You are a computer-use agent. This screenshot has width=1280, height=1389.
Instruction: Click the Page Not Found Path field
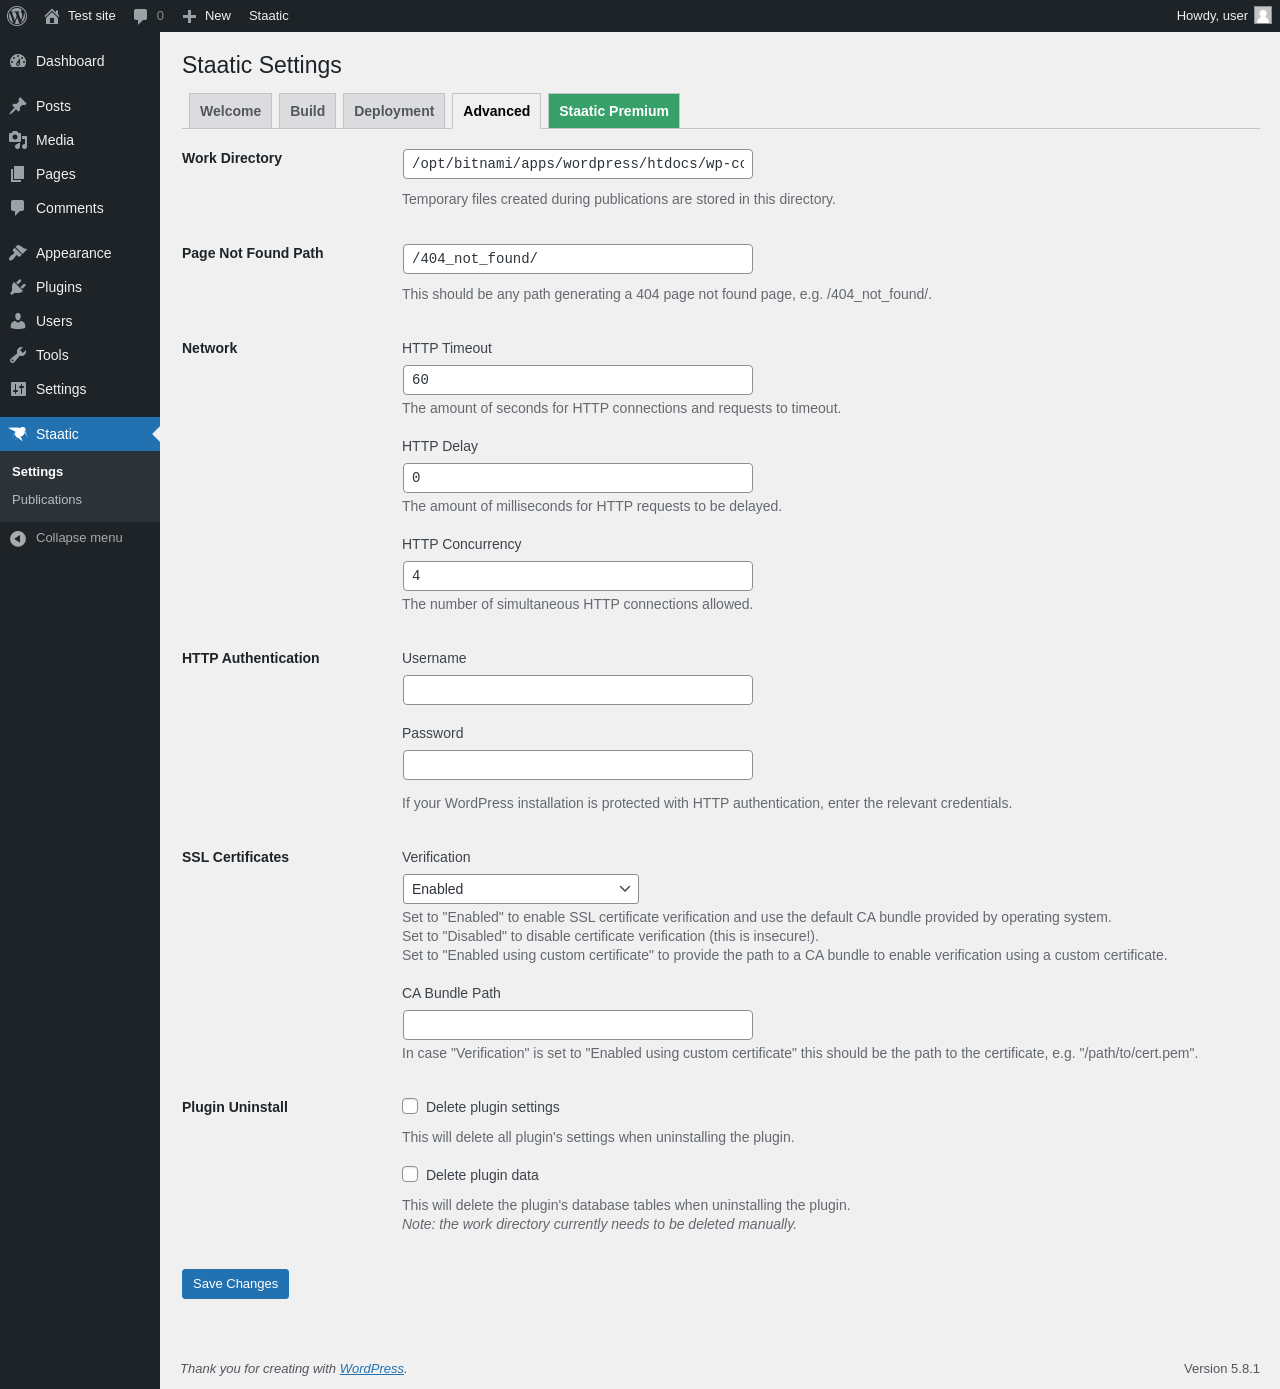tap(578, 259)
